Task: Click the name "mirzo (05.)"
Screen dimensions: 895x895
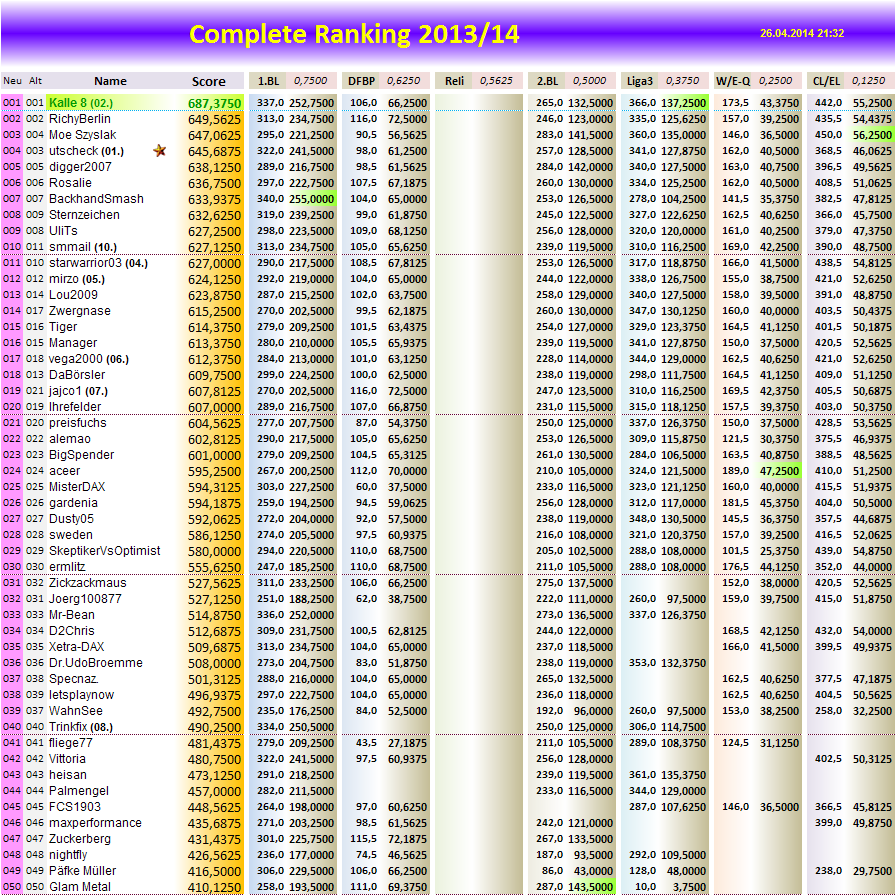Action: pyautogui.click(x=77, y=279)
